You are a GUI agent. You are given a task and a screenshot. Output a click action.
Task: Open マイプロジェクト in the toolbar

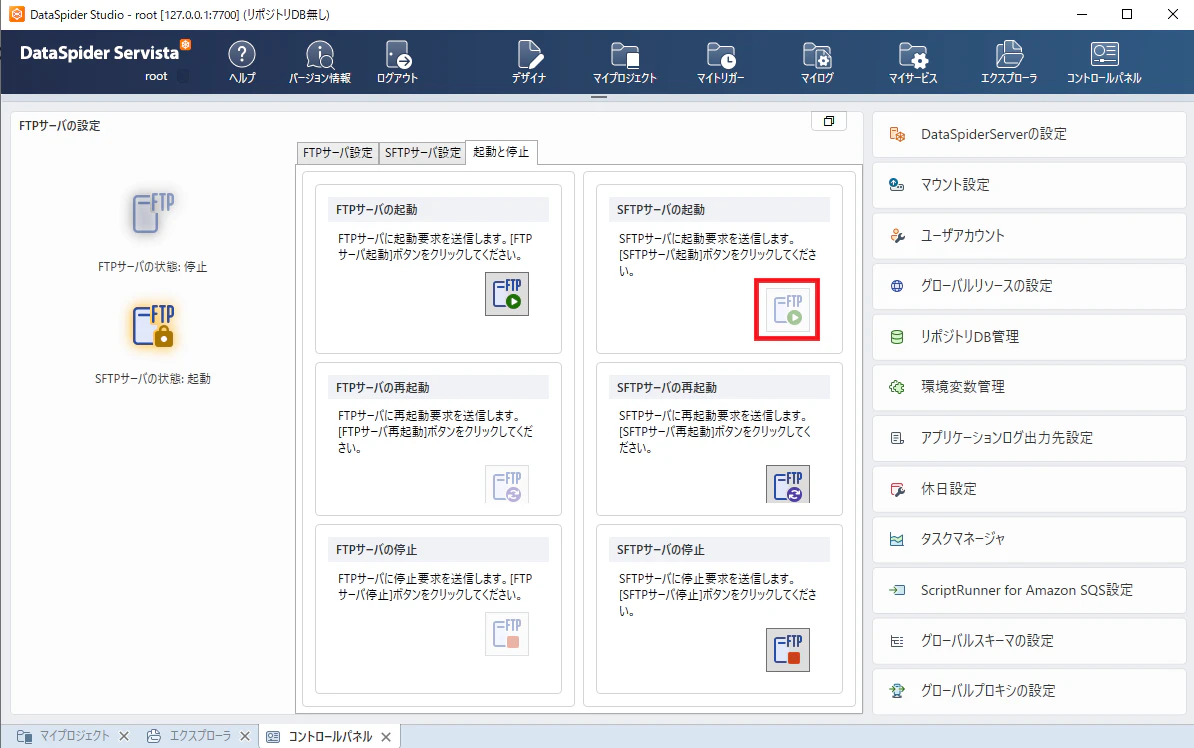[x=625, y=62]
